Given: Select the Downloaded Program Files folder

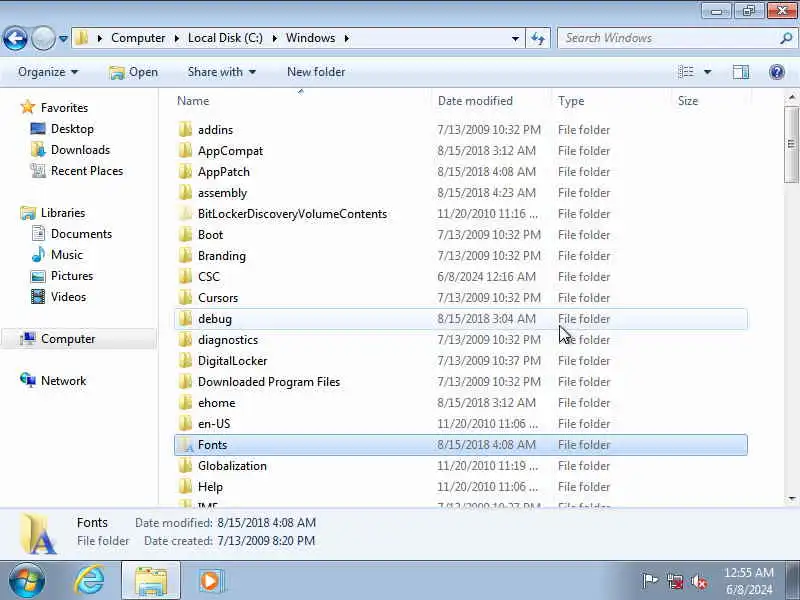Looking at the screenshot, I should point(268,382).
